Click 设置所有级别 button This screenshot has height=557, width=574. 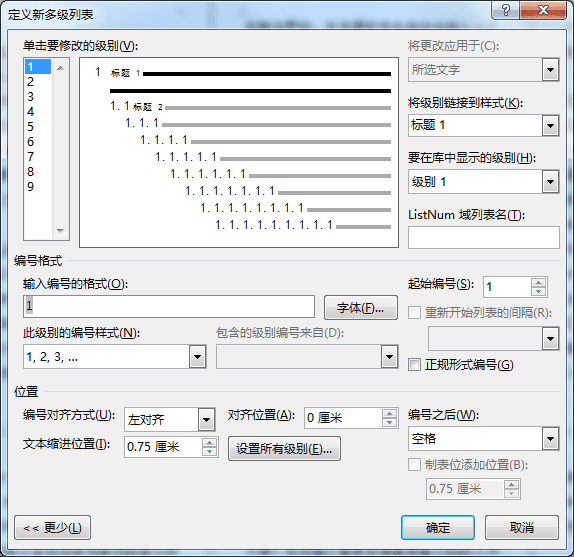pyautogui.click(x=284, y=448)
